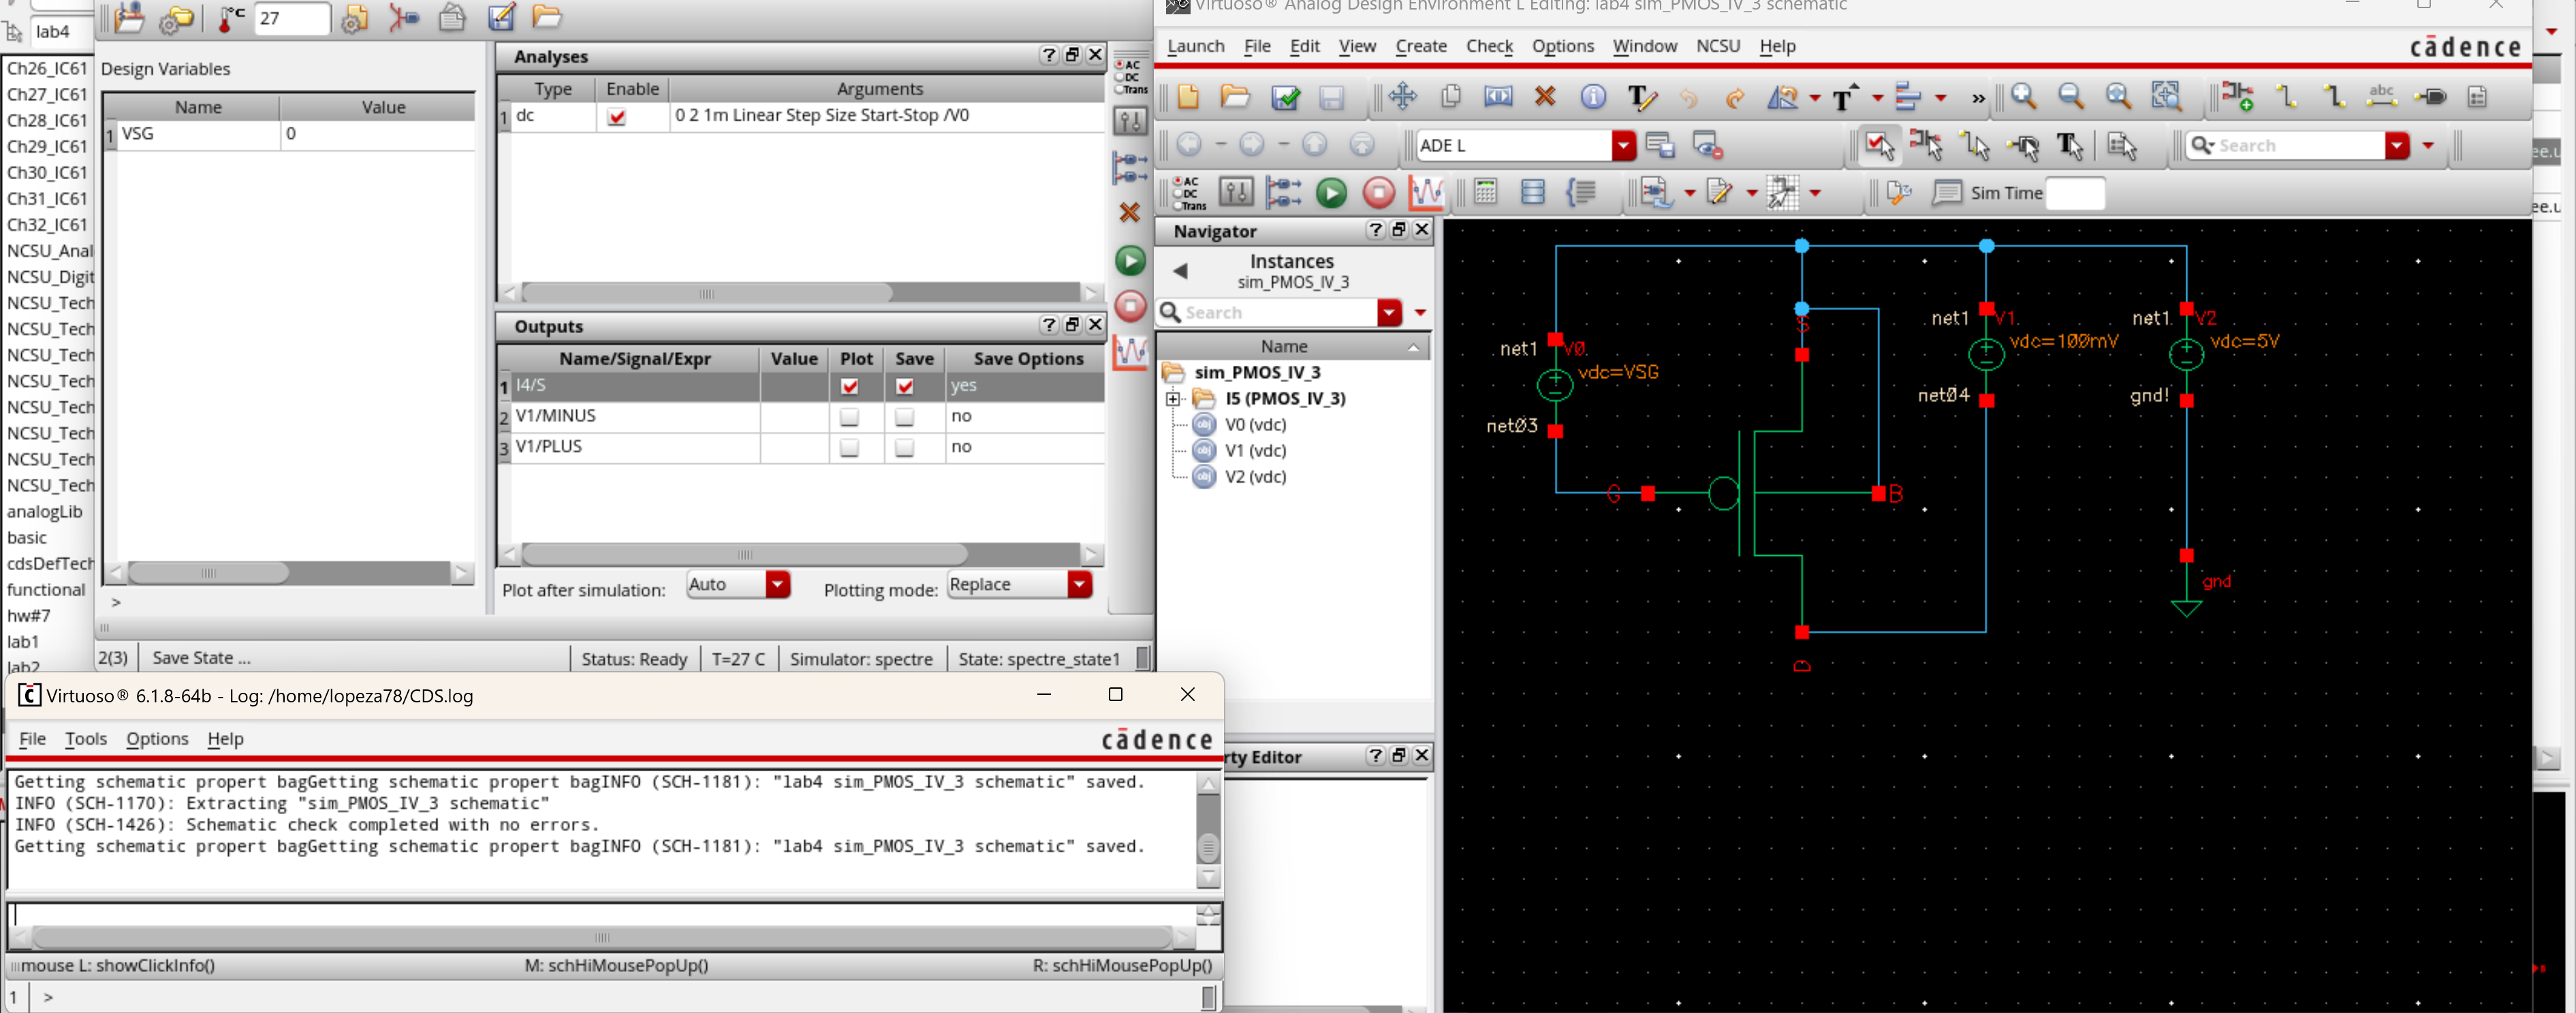The image size is (2576, 1013).
Task: Click the Outputs panel horizontal scrollbar
Action: point(744,554)
